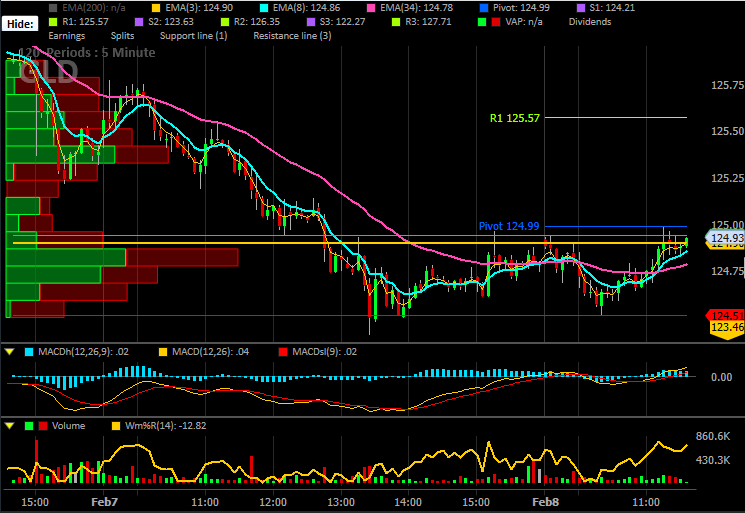Hide the S3: 122.27 level
Image resolution: width=745 pixels, height=513 pixels.
pyautogui.click(x=343, y=22)
